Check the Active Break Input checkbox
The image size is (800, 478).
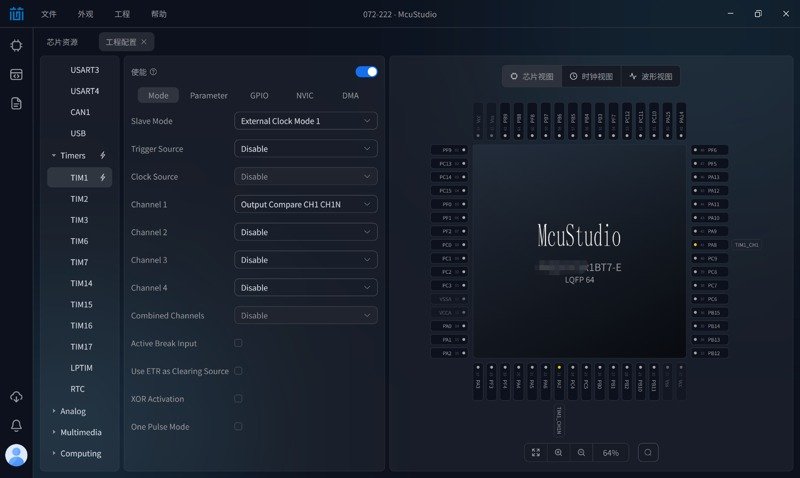coord(238,343)
